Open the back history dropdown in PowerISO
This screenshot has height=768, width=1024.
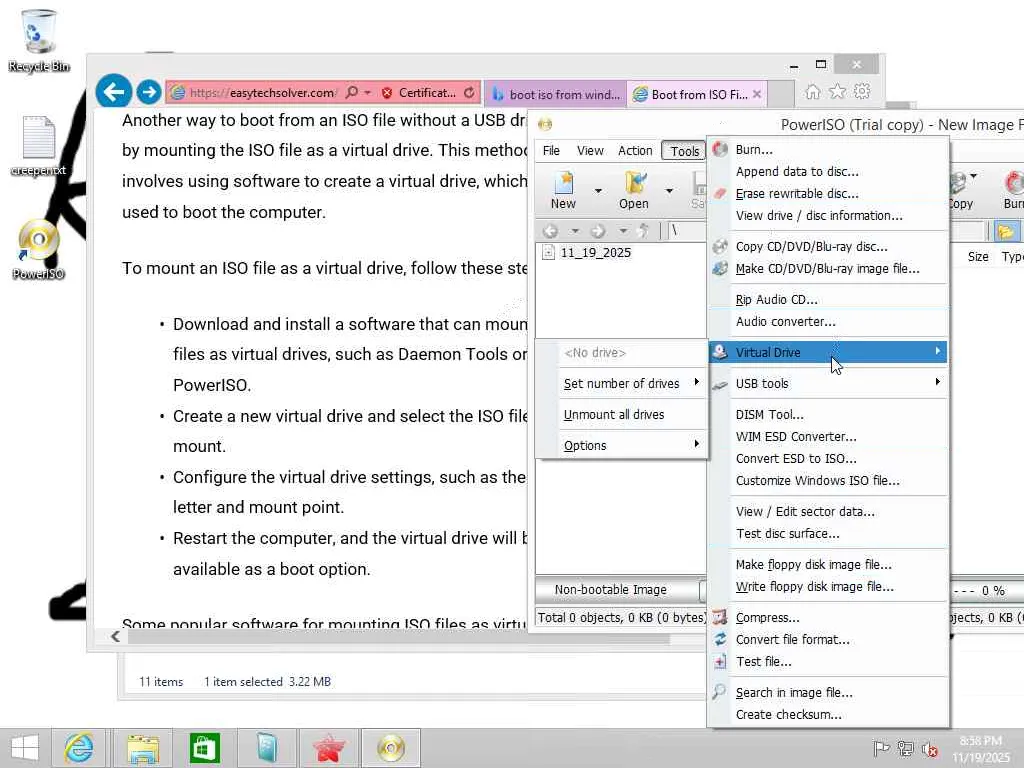pos(575,231)
